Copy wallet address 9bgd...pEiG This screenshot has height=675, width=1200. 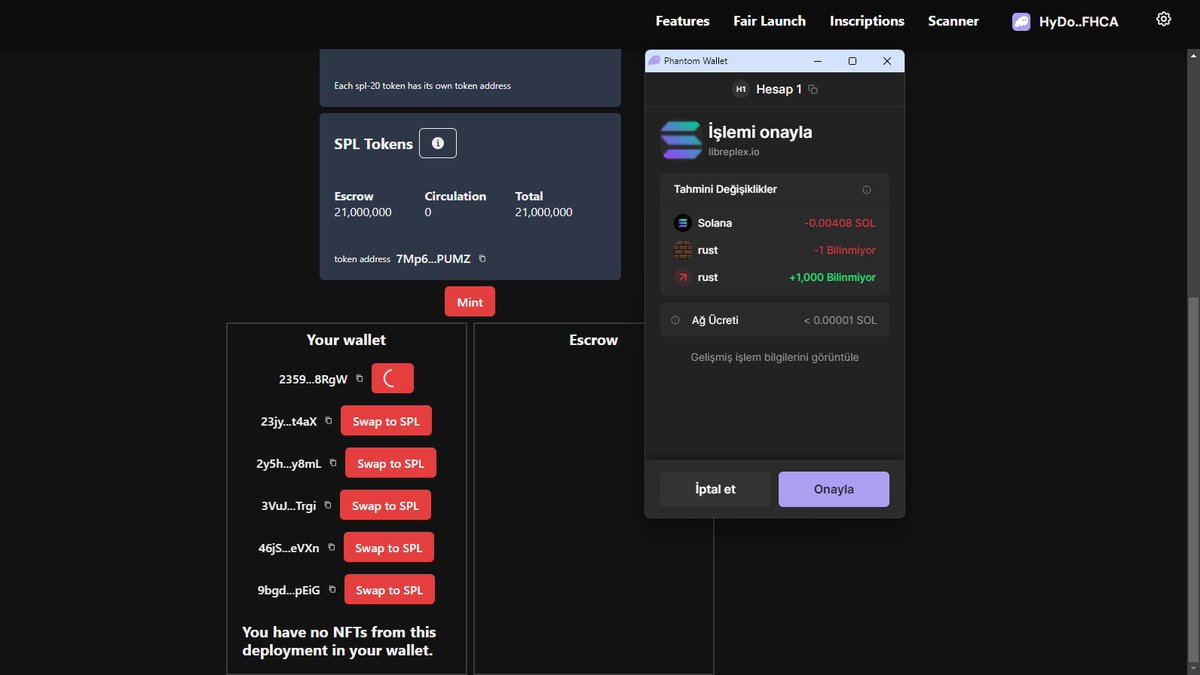(x=332, y=590)
